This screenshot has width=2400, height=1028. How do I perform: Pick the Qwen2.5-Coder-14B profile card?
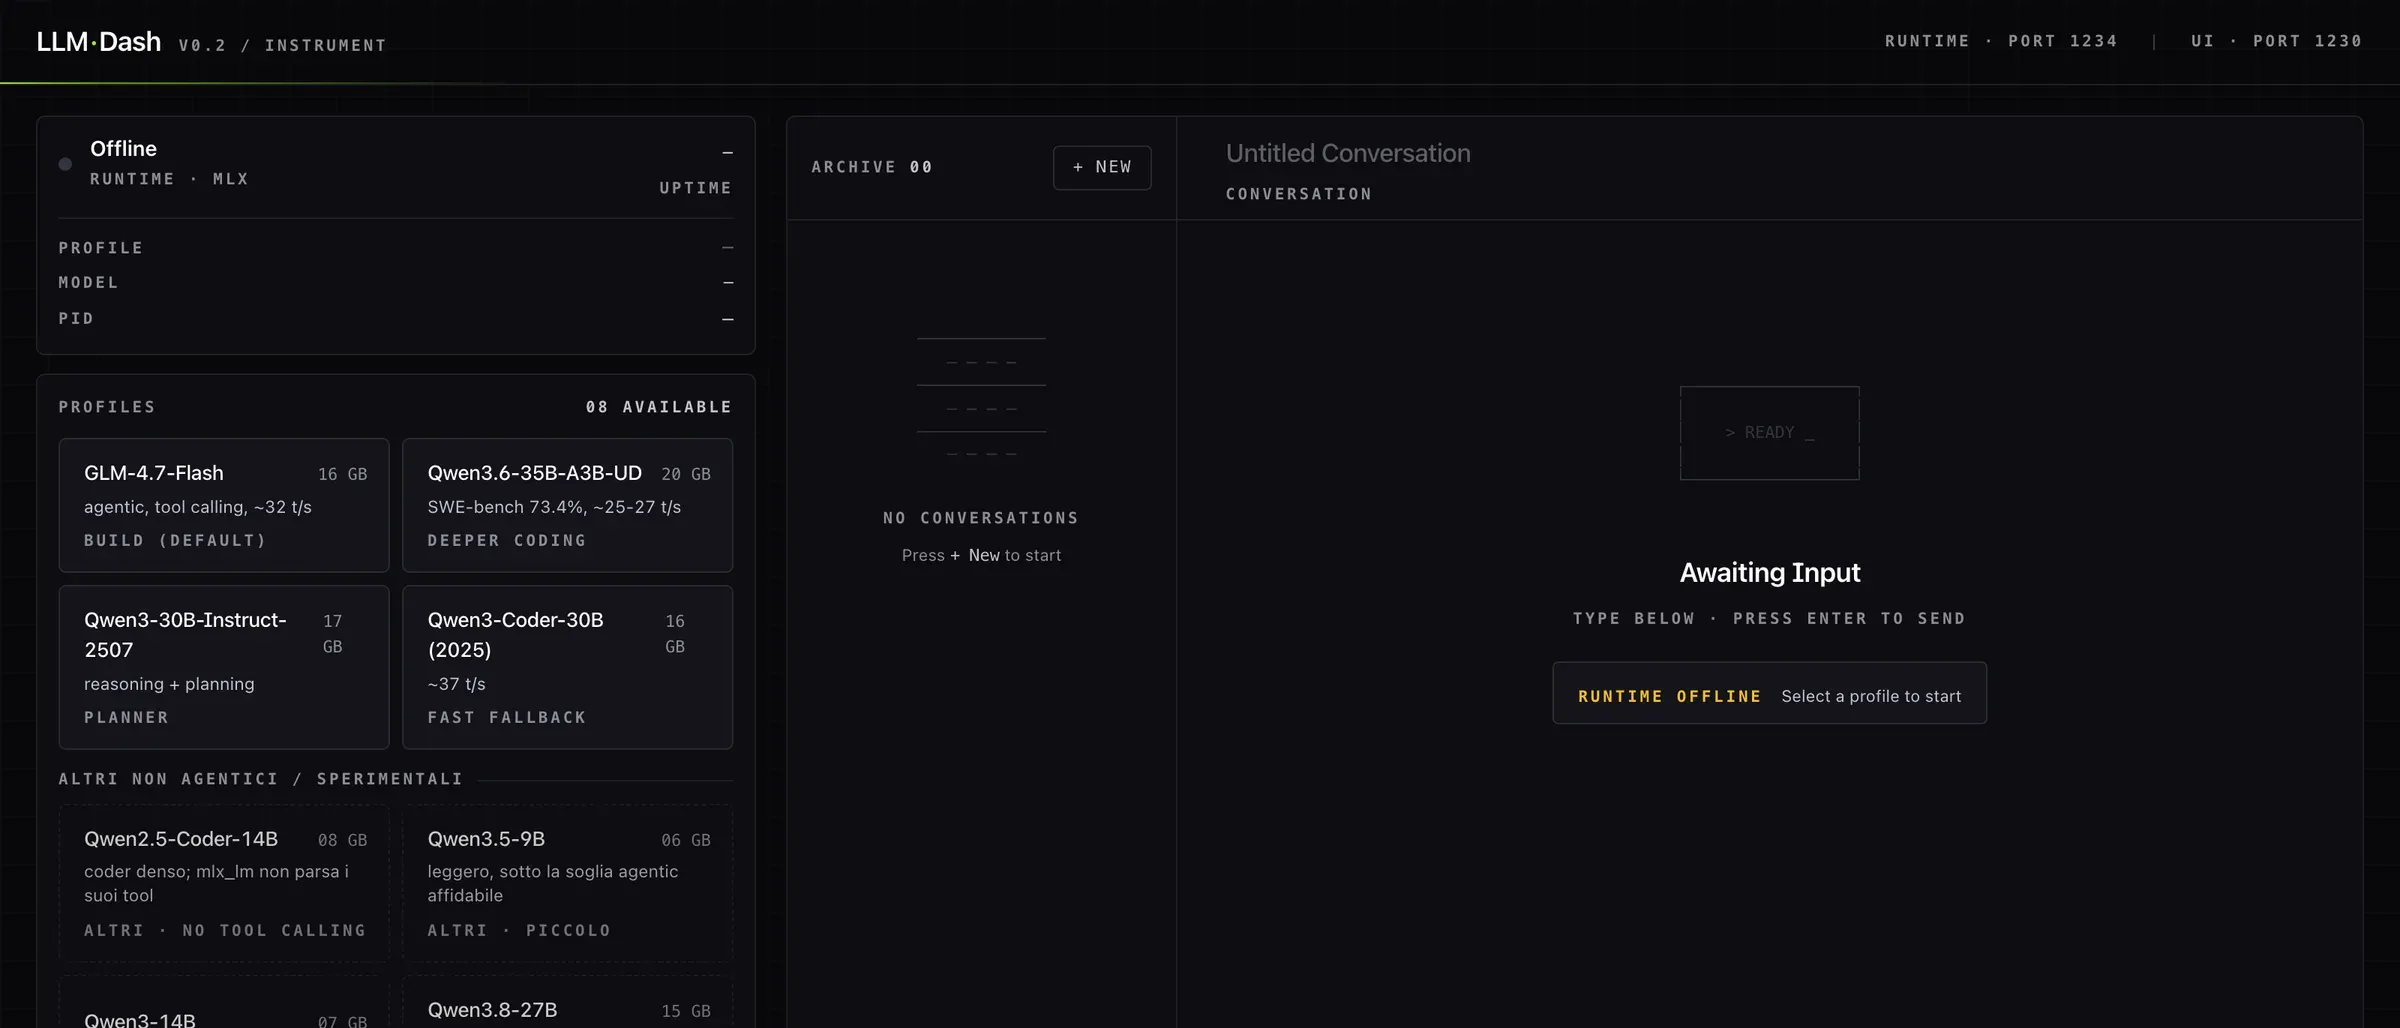click(x=224, y=883)
